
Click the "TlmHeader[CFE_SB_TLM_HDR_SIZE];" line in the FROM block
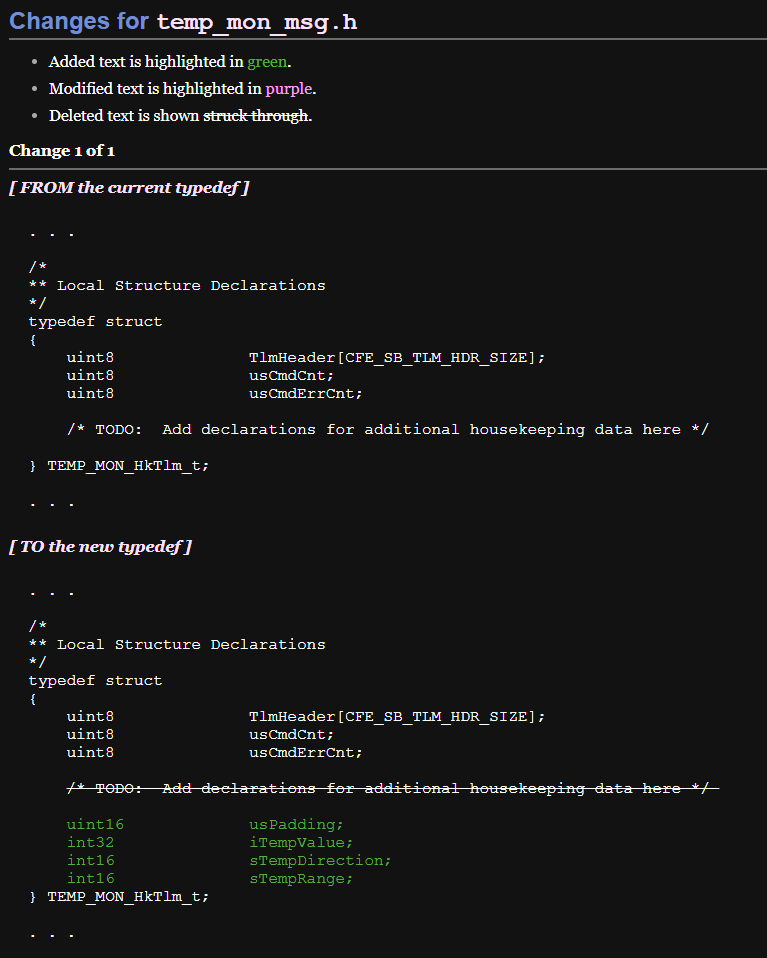(x=397, y=357)
